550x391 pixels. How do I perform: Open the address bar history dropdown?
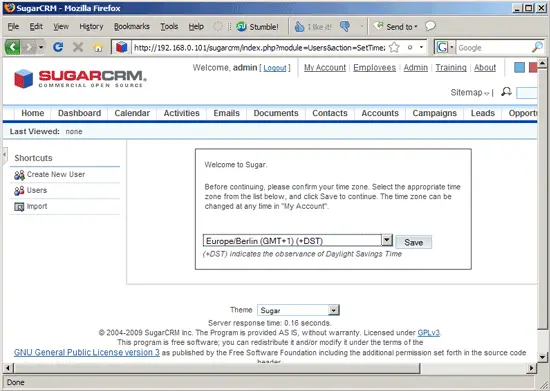421,47
